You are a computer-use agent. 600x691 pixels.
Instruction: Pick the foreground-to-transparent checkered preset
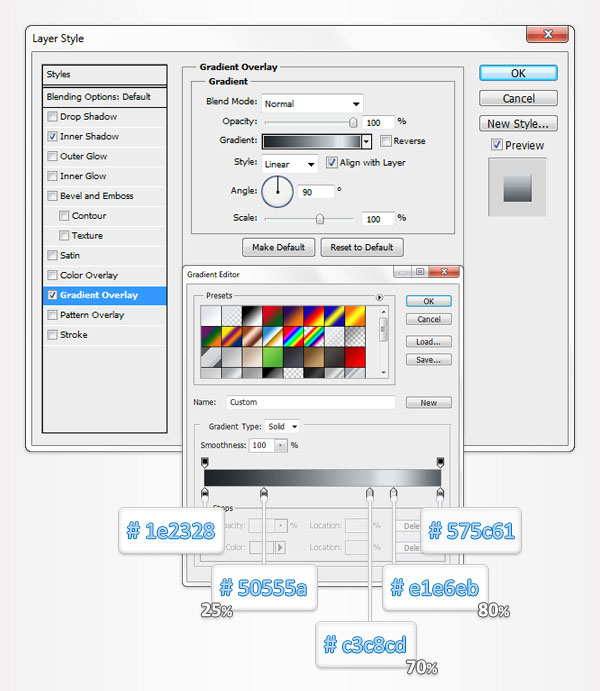coord(231,316)
